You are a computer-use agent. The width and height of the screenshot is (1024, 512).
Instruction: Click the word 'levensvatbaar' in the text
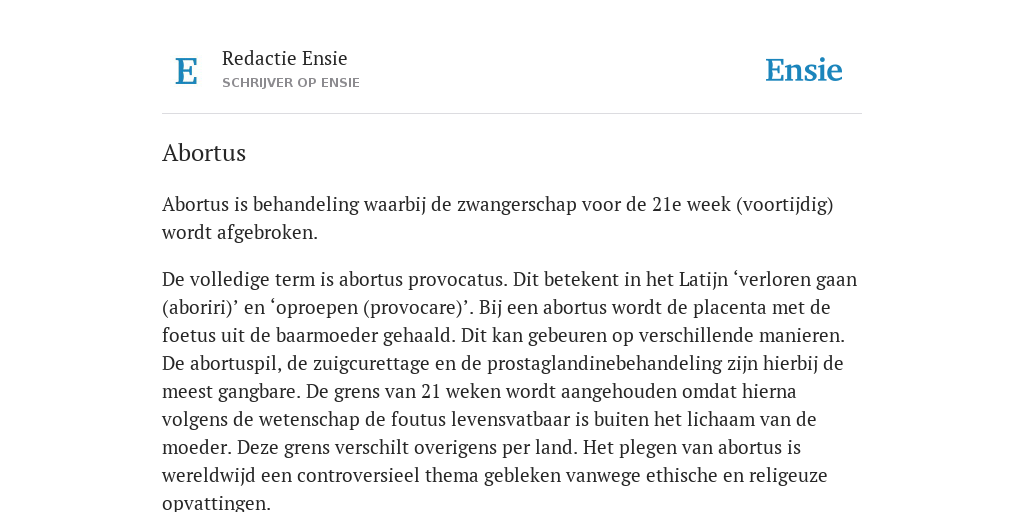tap(512, 419)
